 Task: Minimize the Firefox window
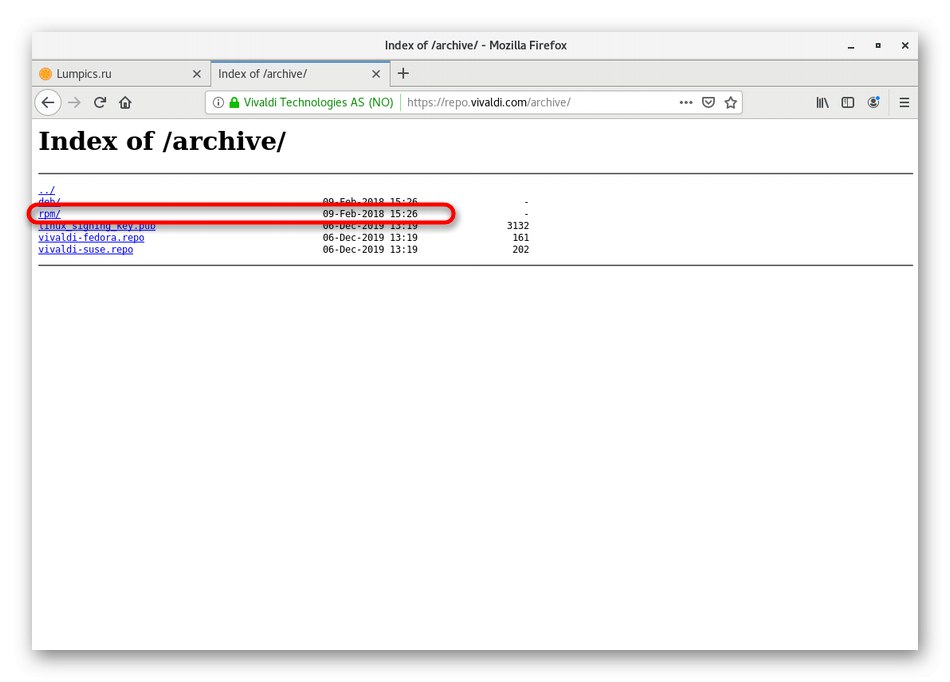851,46
